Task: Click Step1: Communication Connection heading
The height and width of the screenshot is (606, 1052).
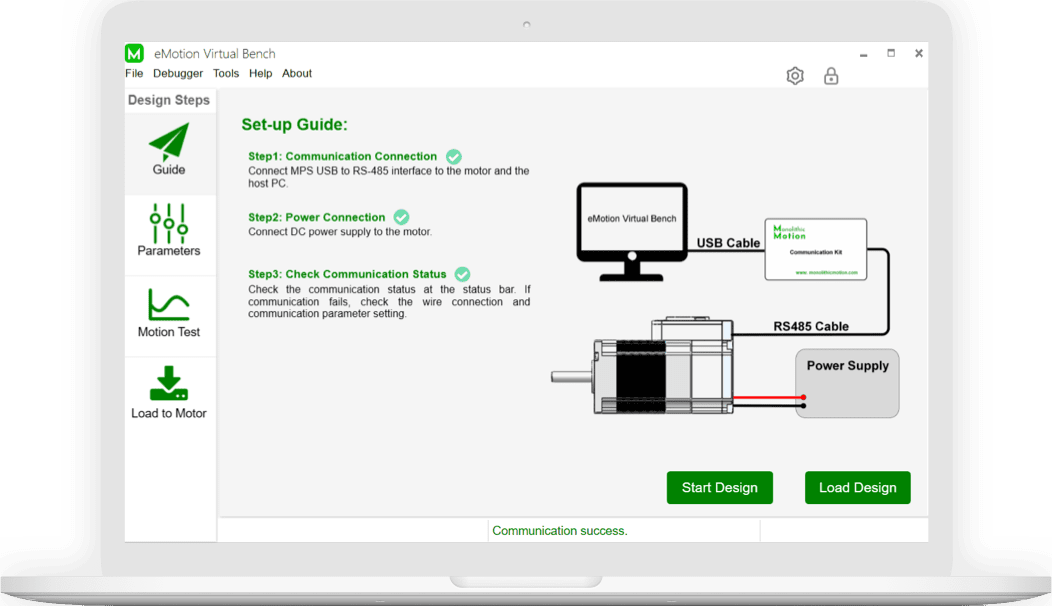Action: coord(342,156)
